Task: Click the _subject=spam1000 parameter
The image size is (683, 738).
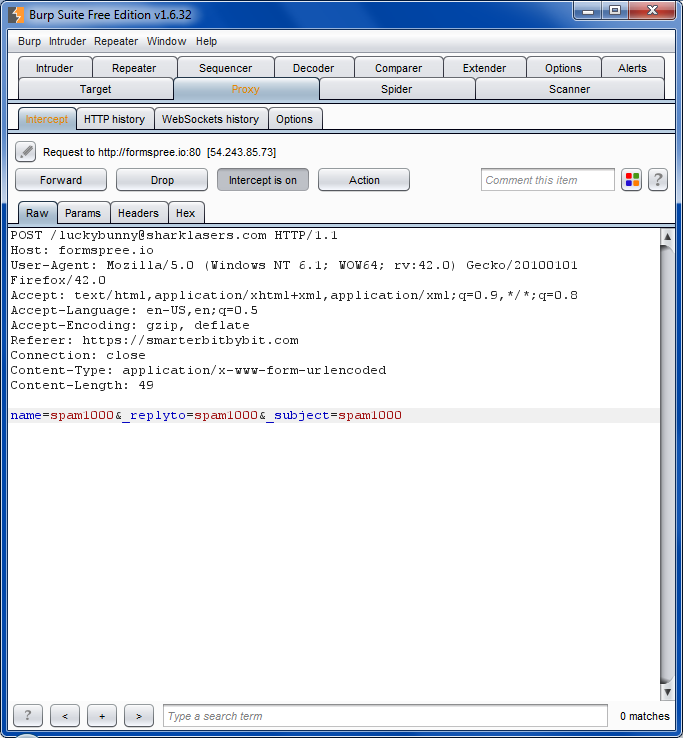Action: tap(334, 415)
